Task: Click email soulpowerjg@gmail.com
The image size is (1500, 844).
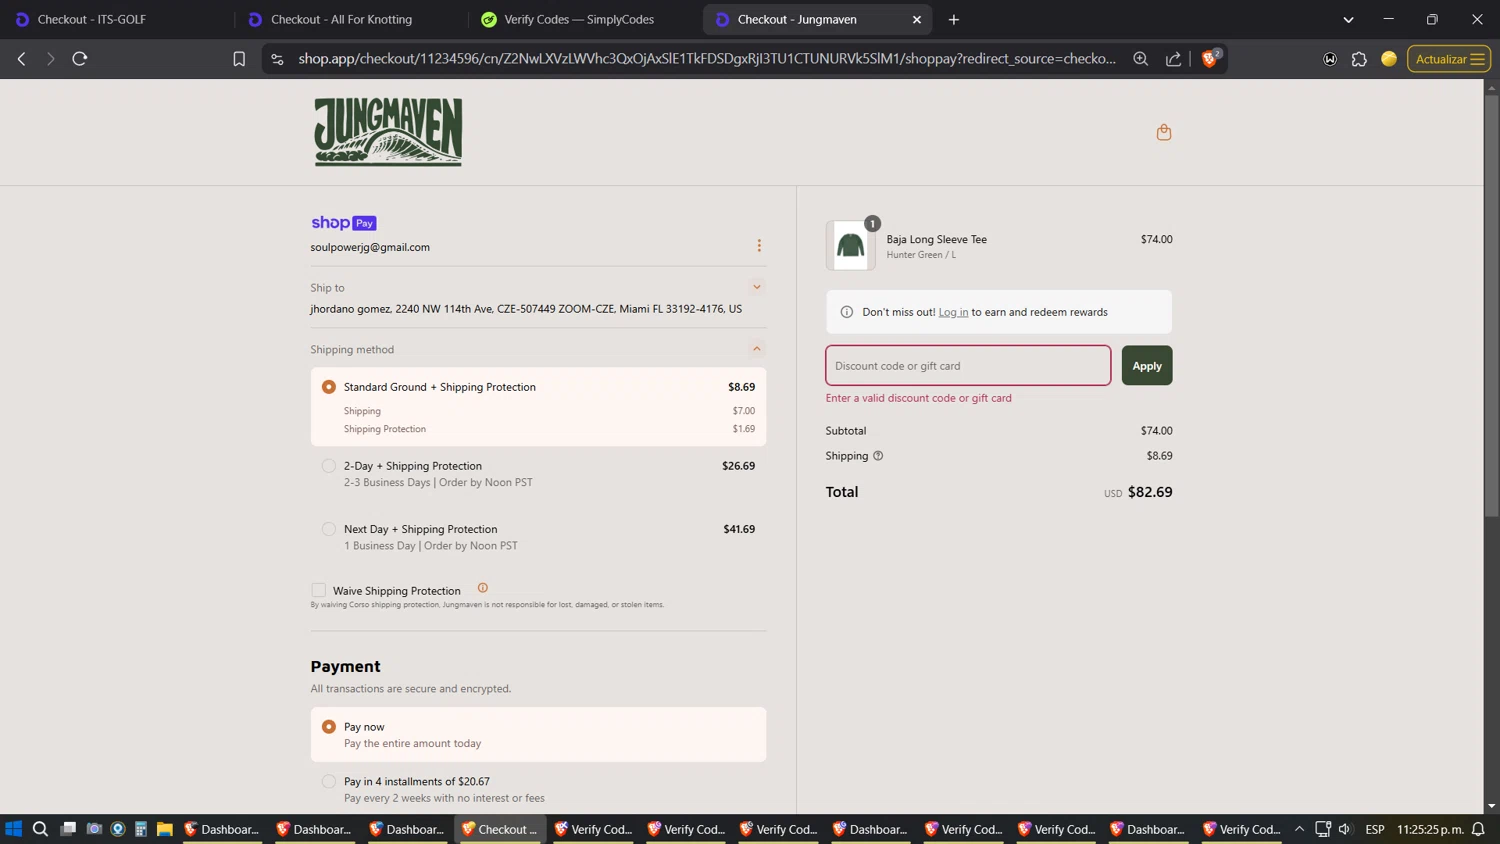Action: tap(370, 247)
